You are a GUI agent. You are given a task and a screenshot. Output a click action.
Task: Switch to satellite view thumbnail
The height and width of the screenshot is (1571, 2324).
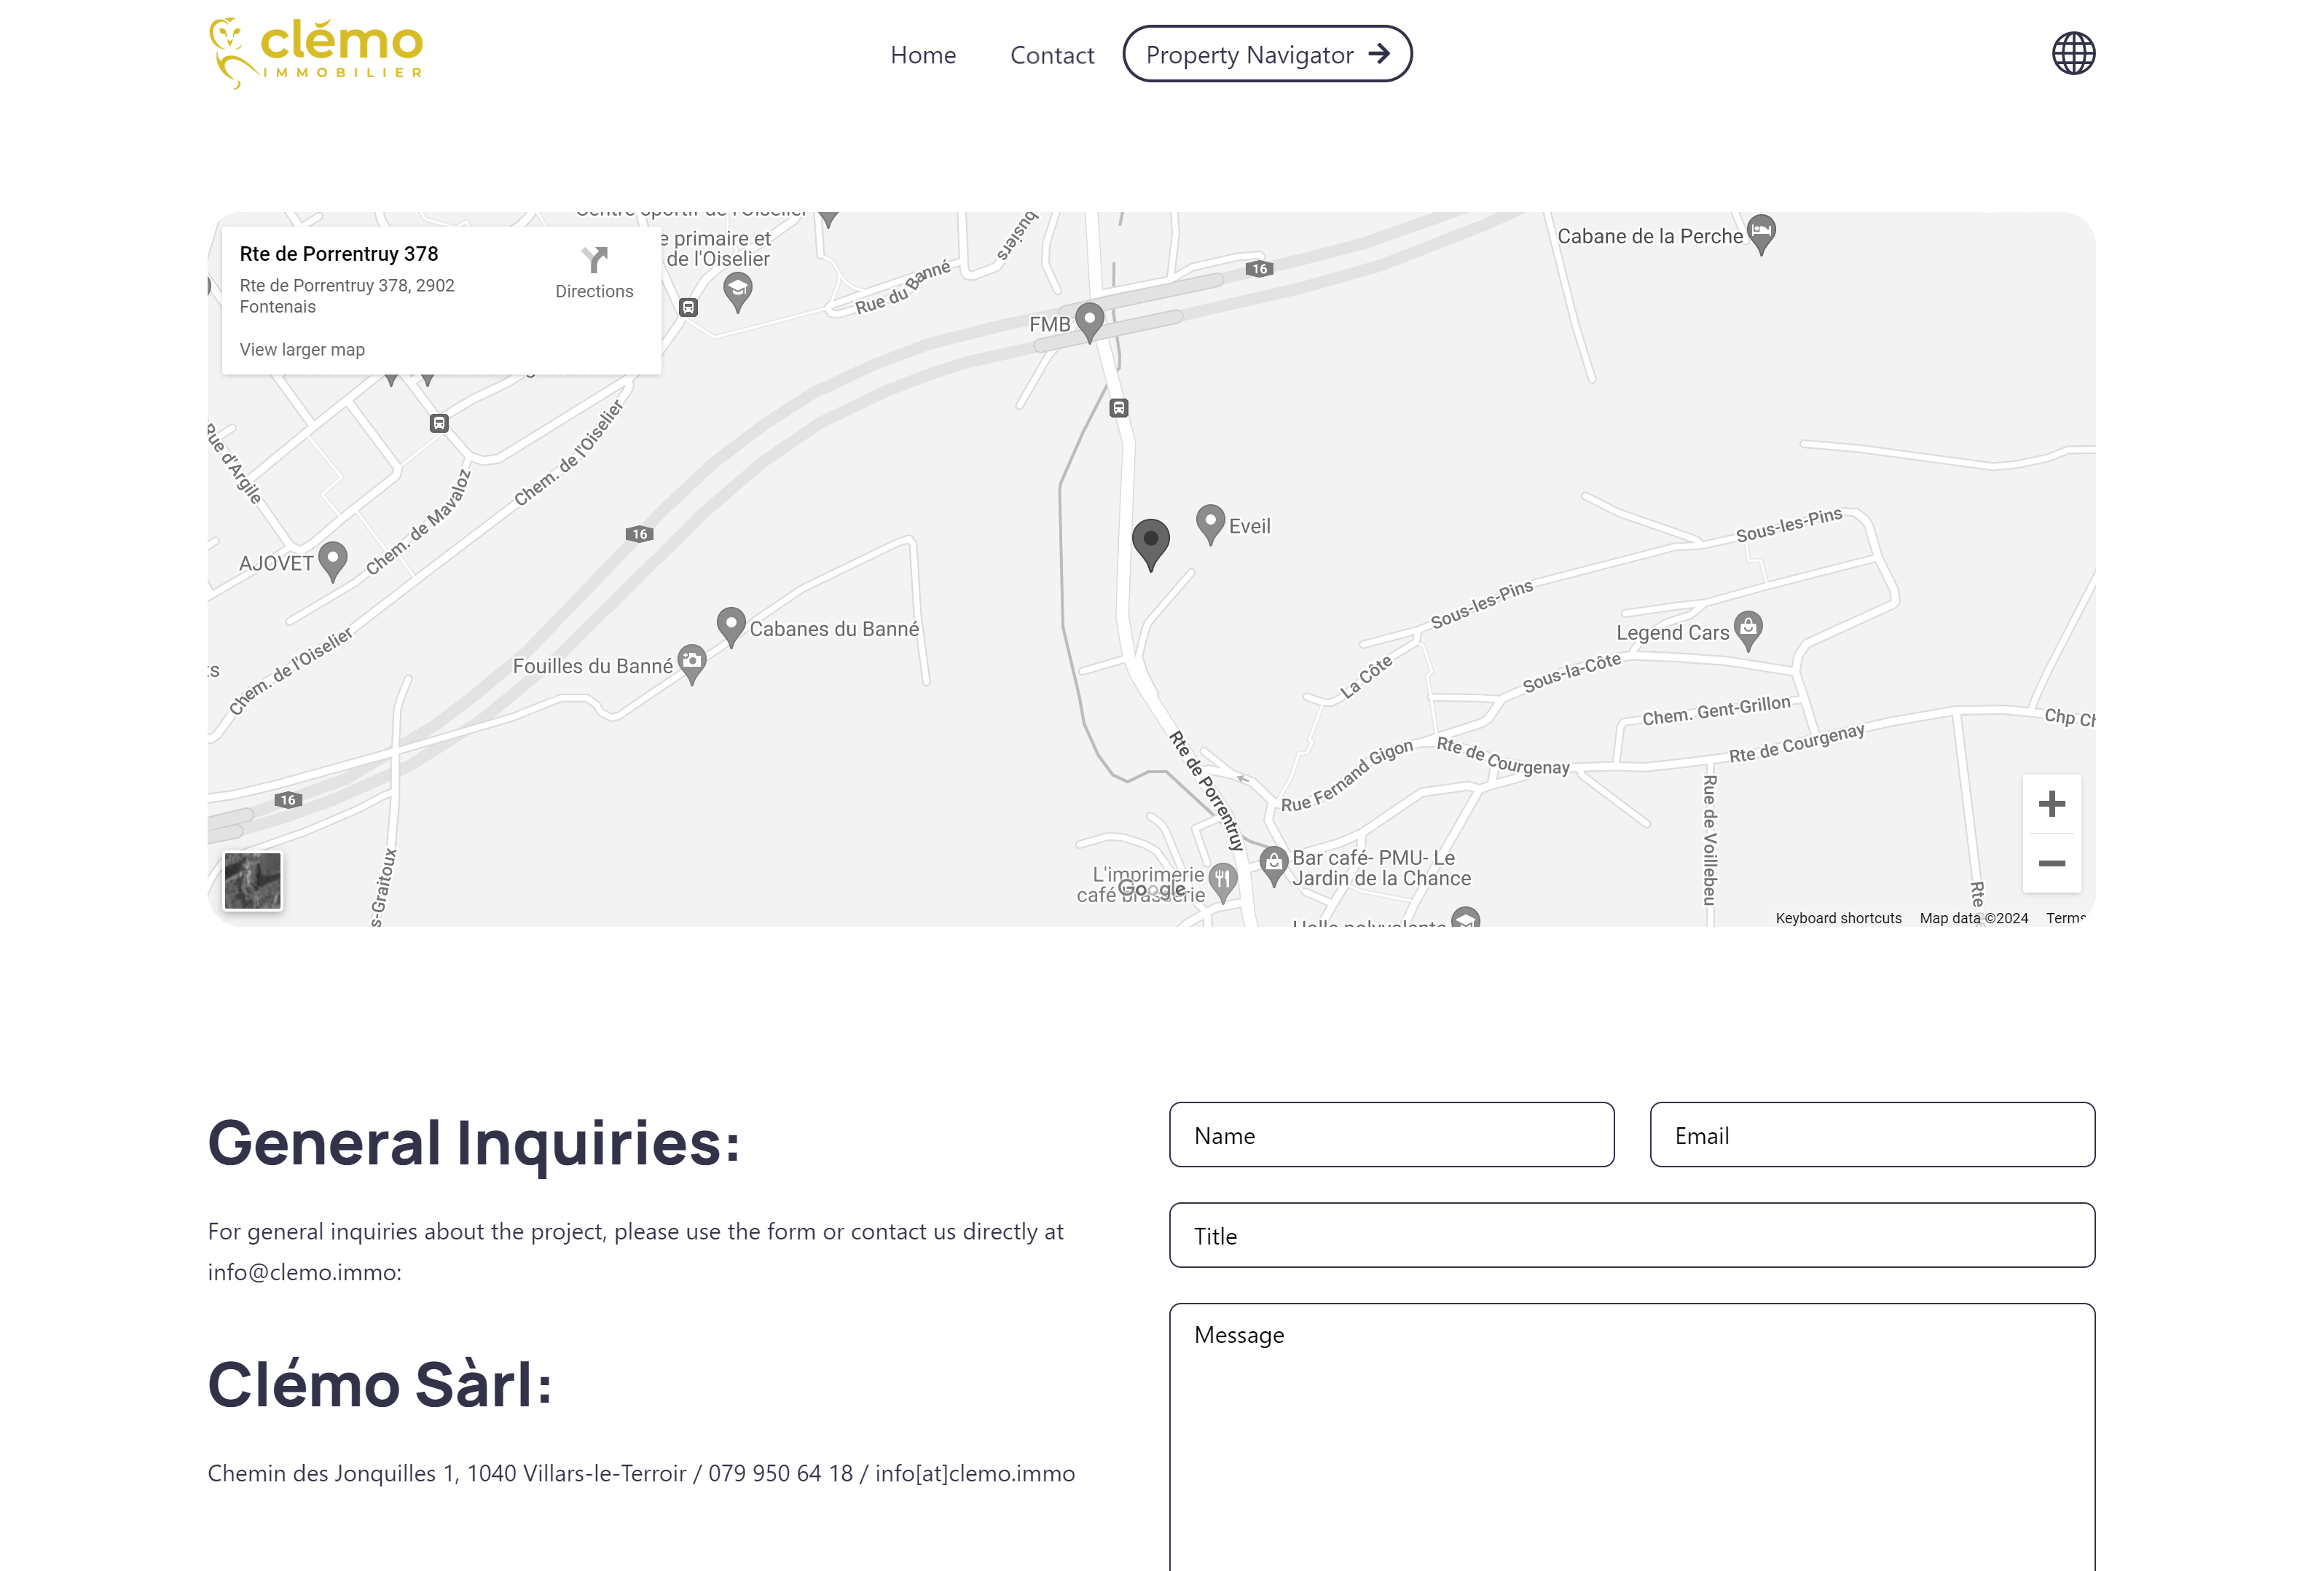click(253, 881)
